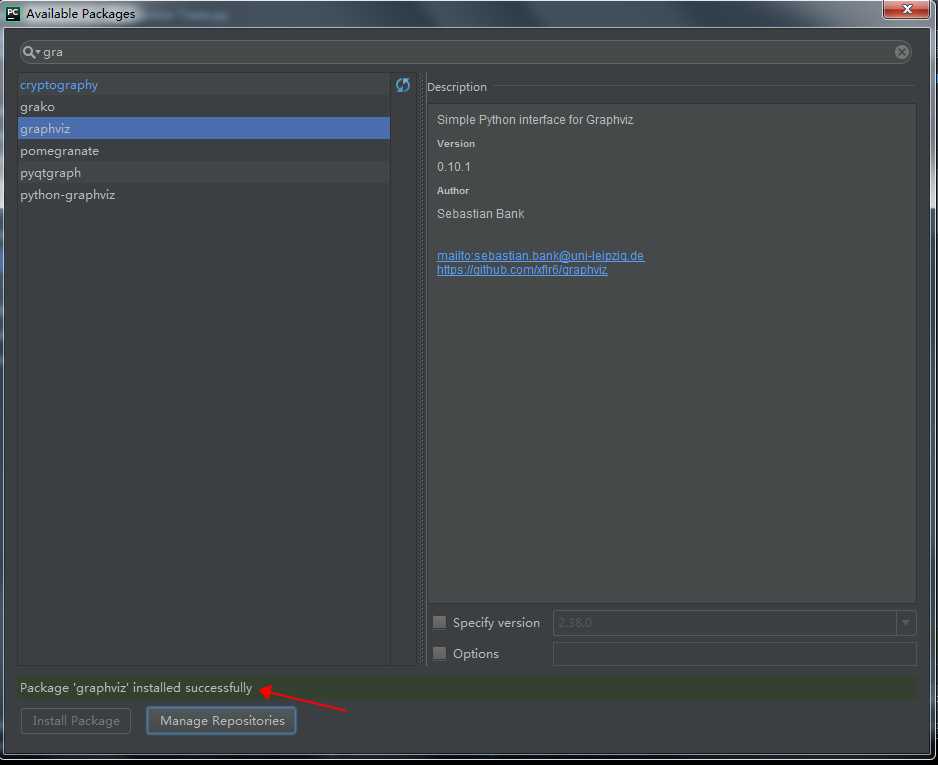The height and width of the screenshot is (765, 938).
Task: Click the version value 0.10.1
Action: (x=453, y=167)
